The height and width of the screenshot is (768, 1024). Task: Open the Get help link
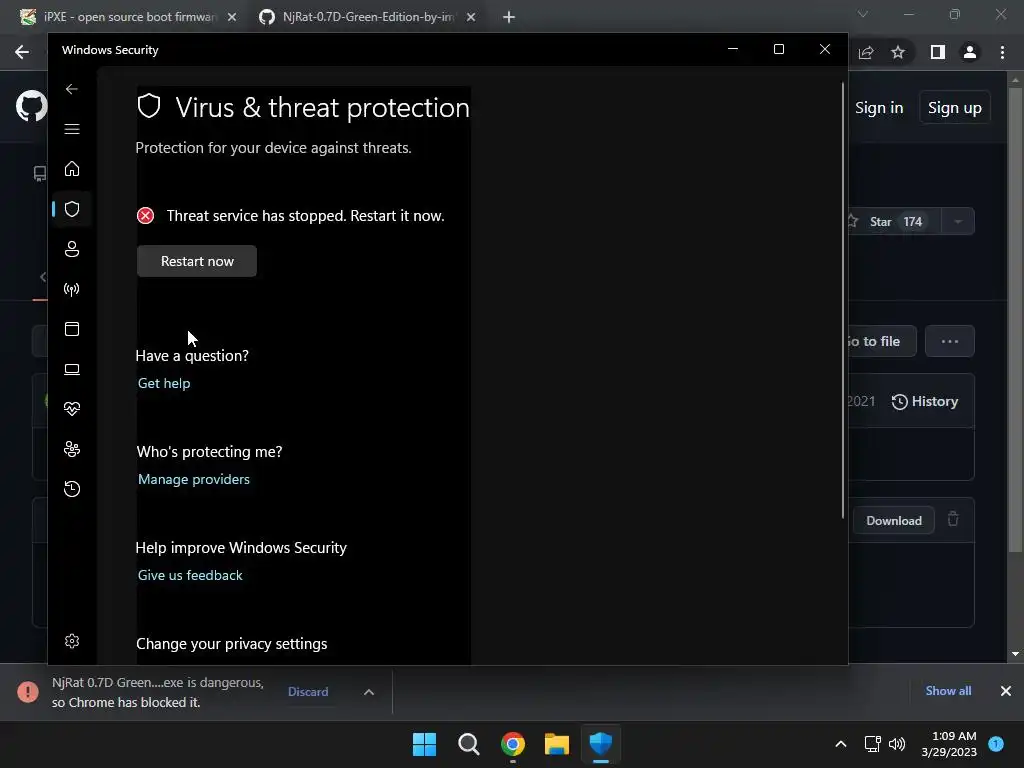[x=164, y=383]
